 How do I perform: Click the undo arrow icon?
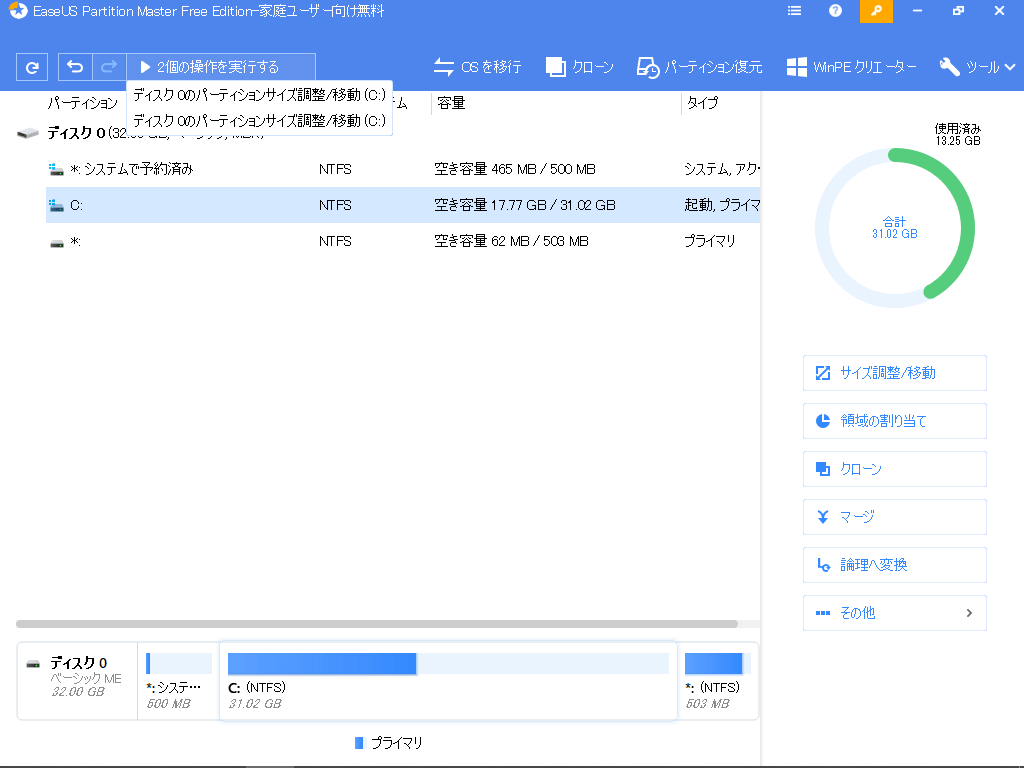click(75, 67)
